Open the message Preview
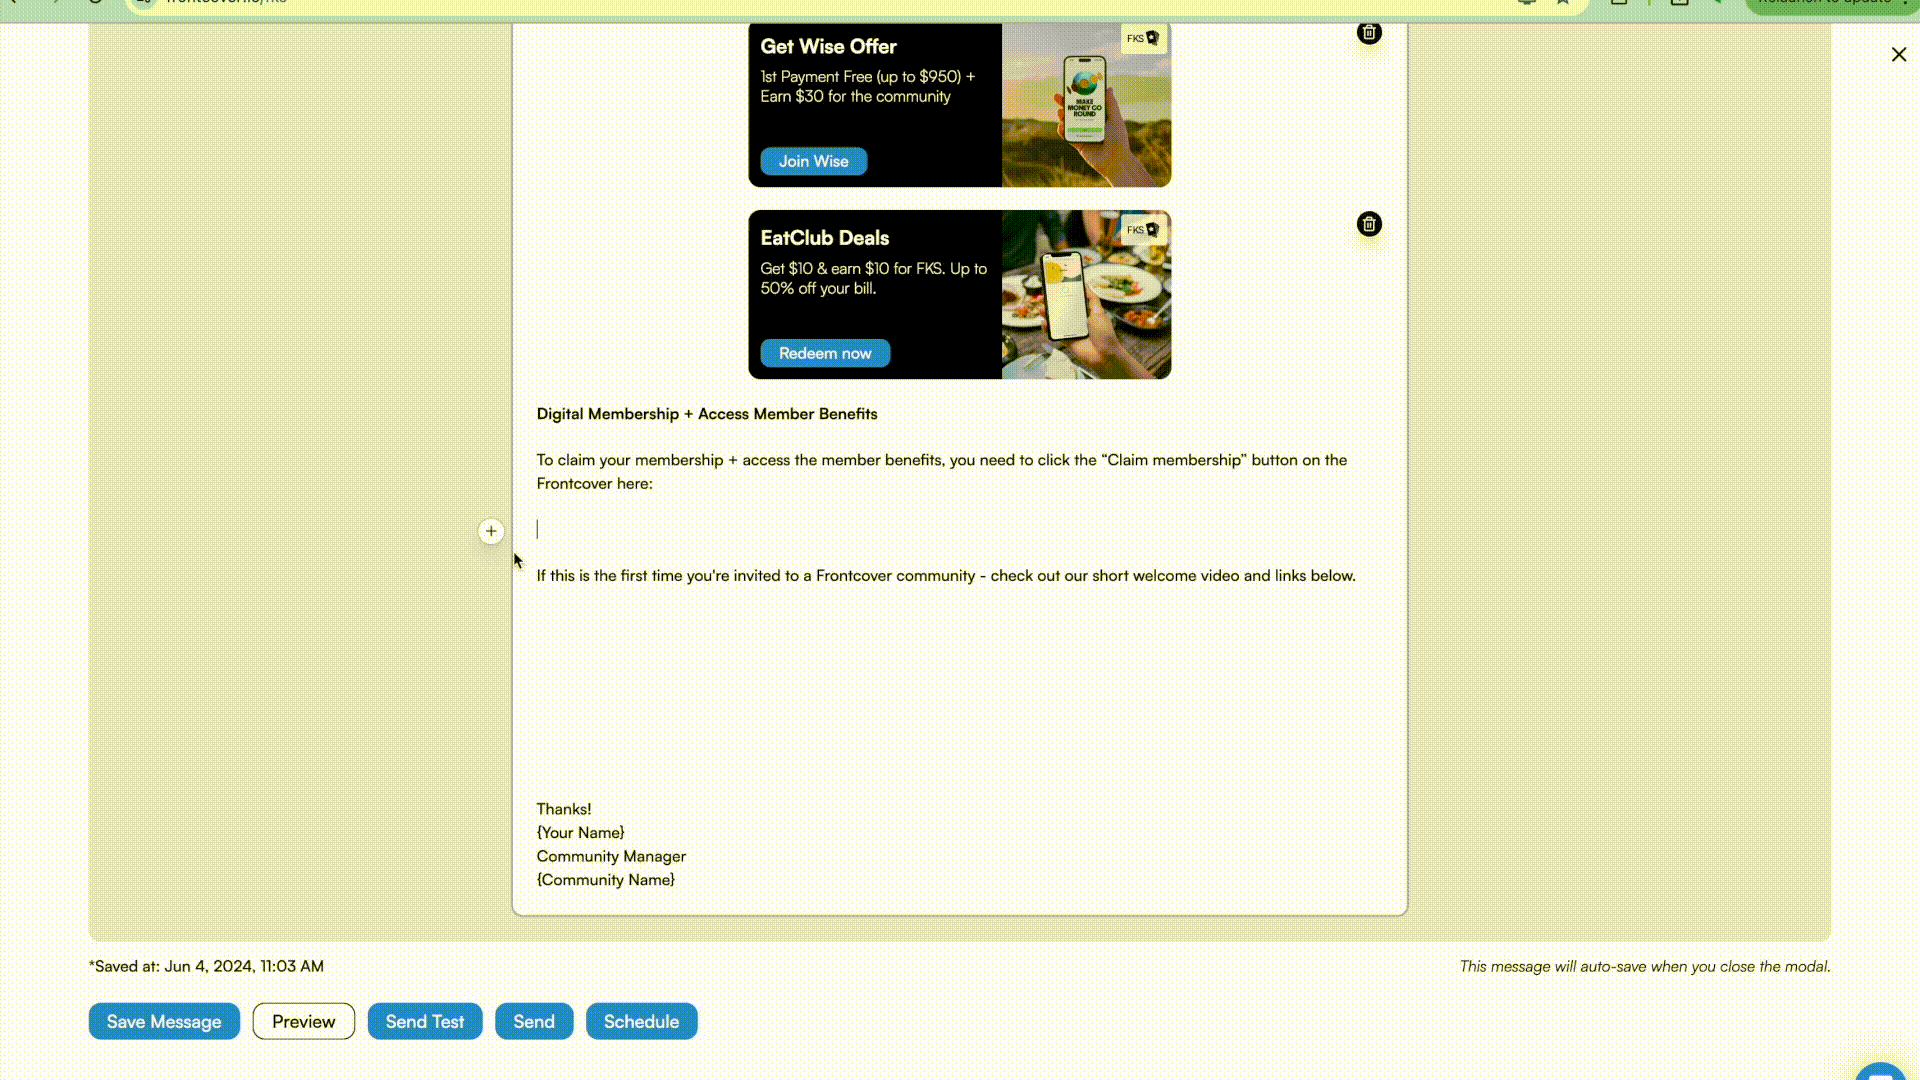The width and height of the screenshot is (1920, 1080). pyautogui.click(x=303, y=1021)
